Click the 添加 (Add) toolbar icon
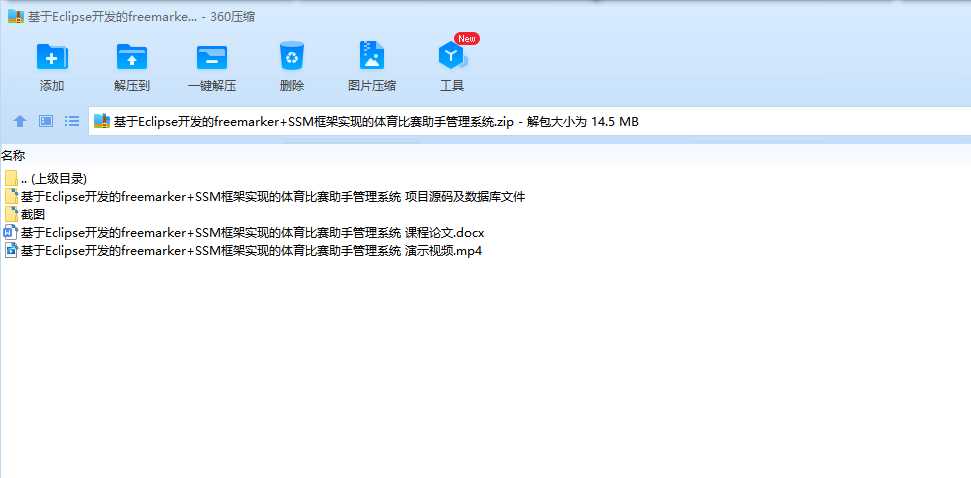The width and height of the screenshot is (971, 478). [52, 57]
